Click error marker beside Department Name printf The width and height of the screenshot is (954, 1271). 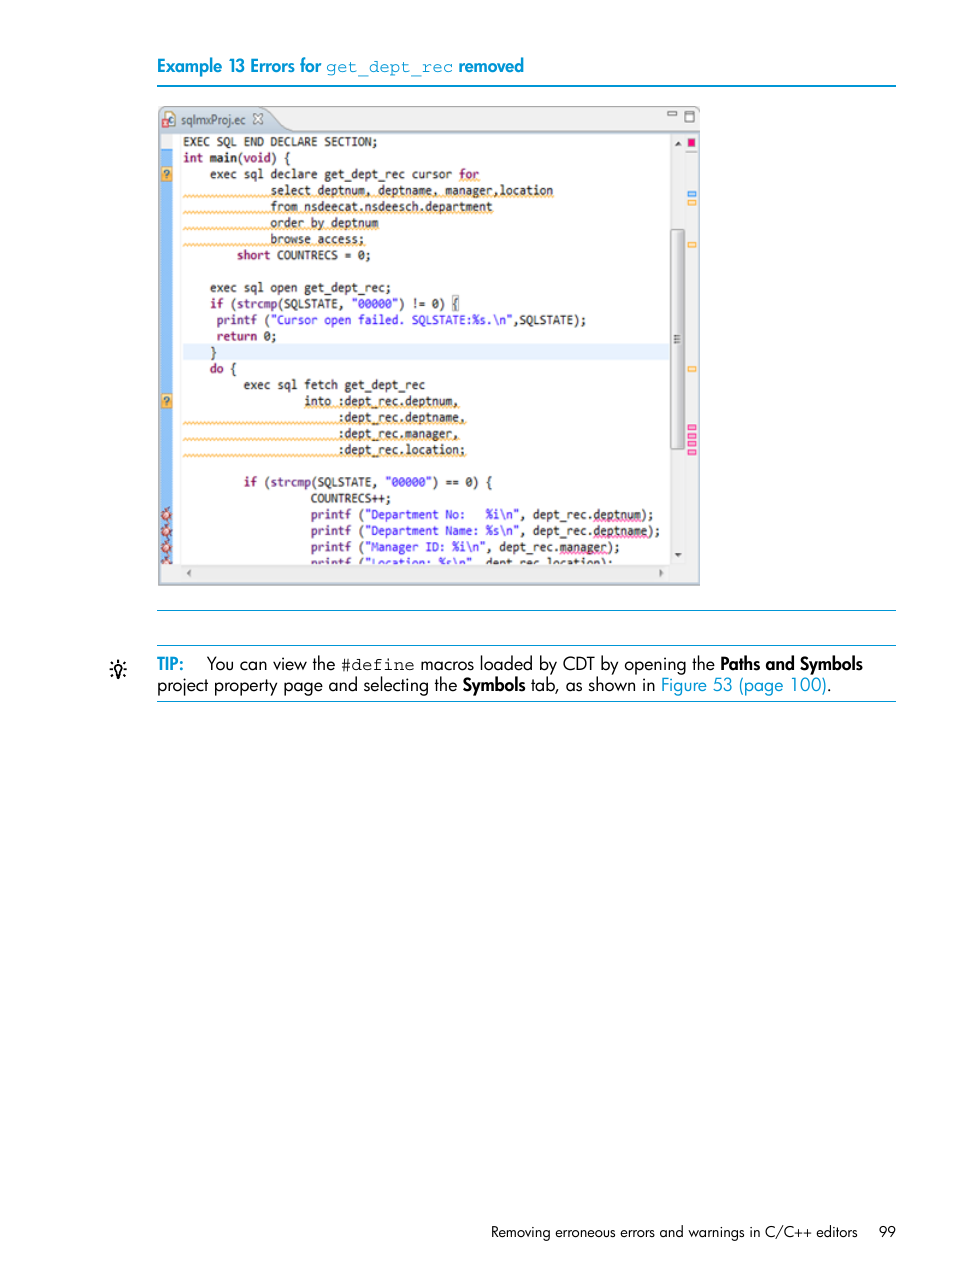(x=166, y=531)
